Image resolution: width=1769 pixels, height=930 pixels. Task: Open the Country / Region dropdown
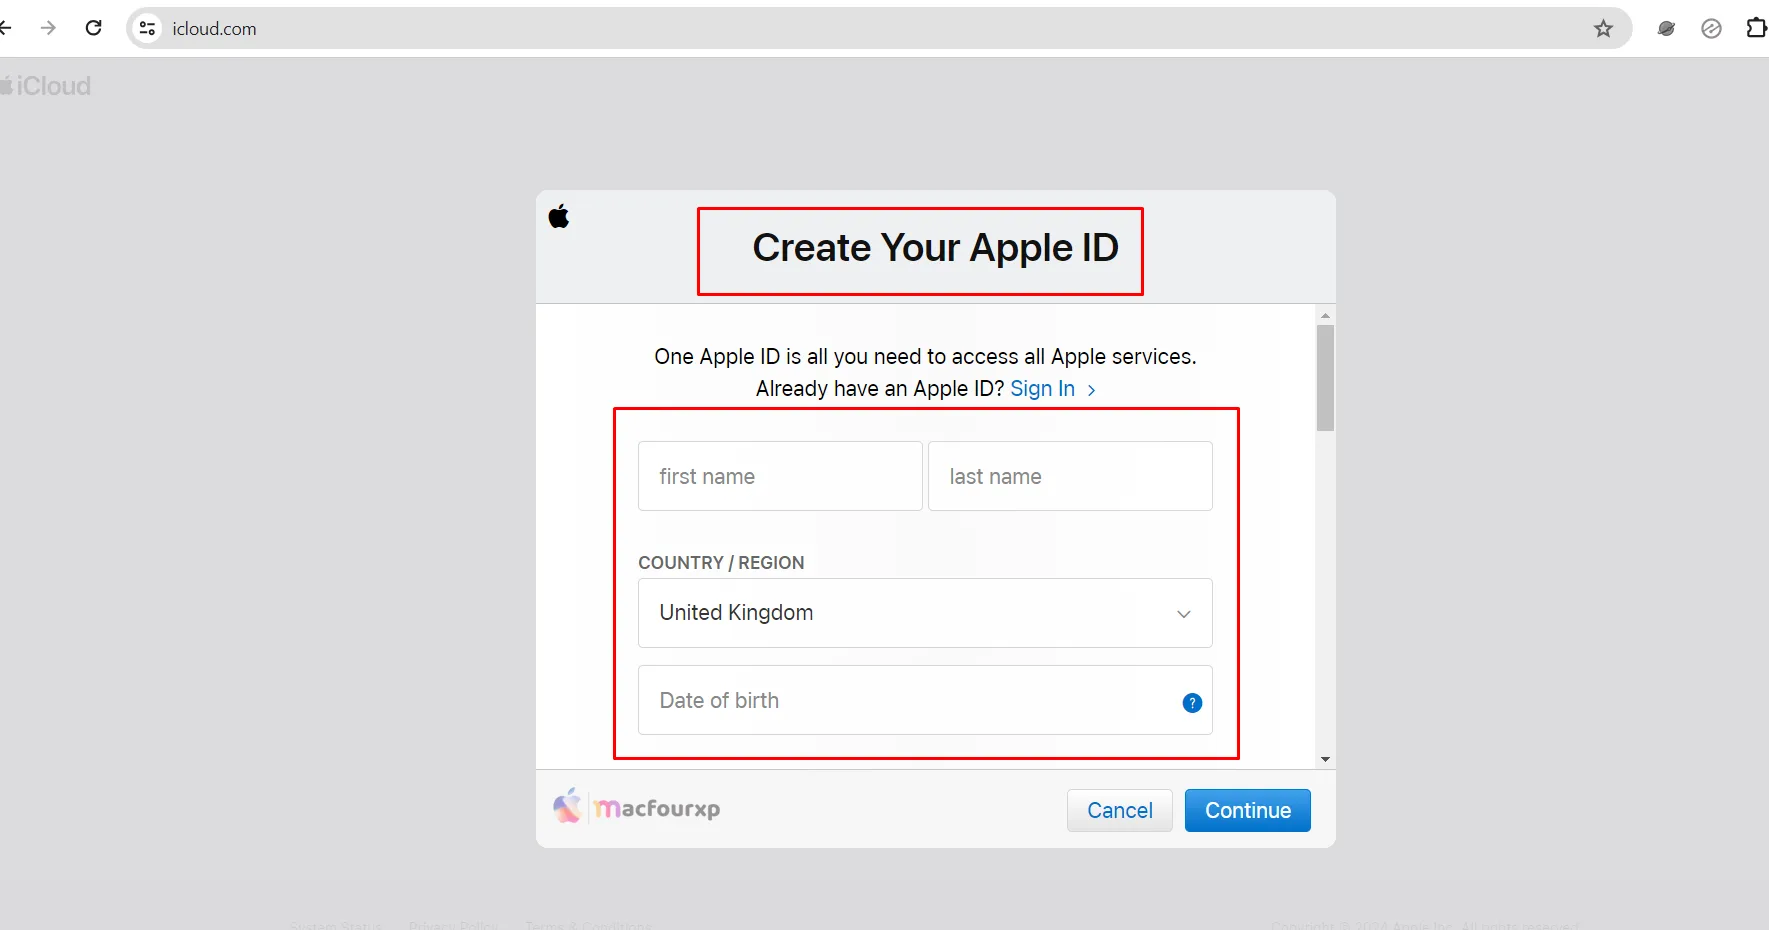point(925,613)
